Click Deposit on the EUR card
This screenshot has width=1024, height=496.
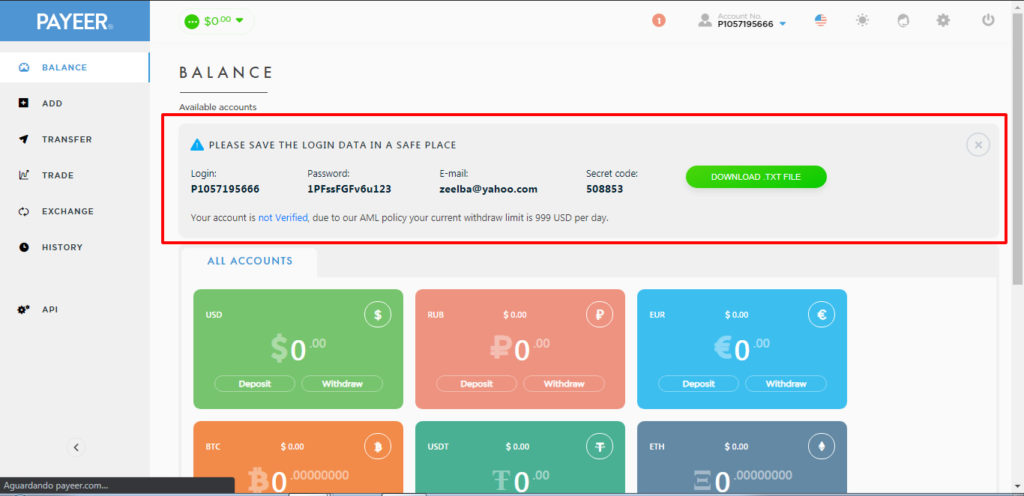[699, 384]
